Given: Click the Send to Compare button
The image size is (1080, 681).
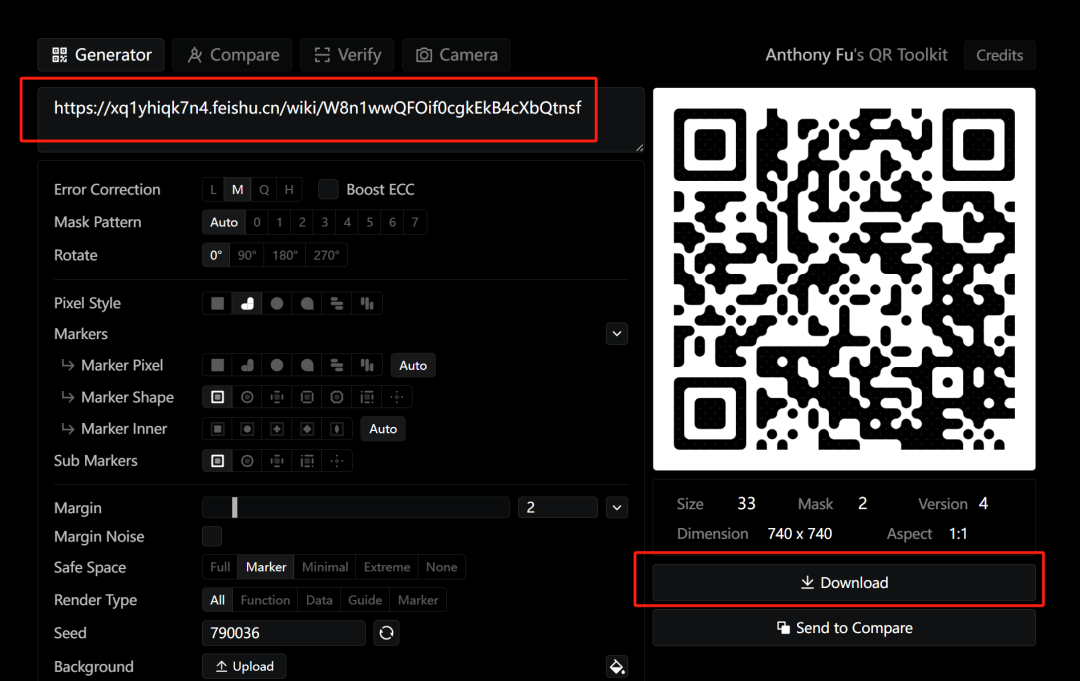Looking at the screenshot, I should [x=844, y=628].
